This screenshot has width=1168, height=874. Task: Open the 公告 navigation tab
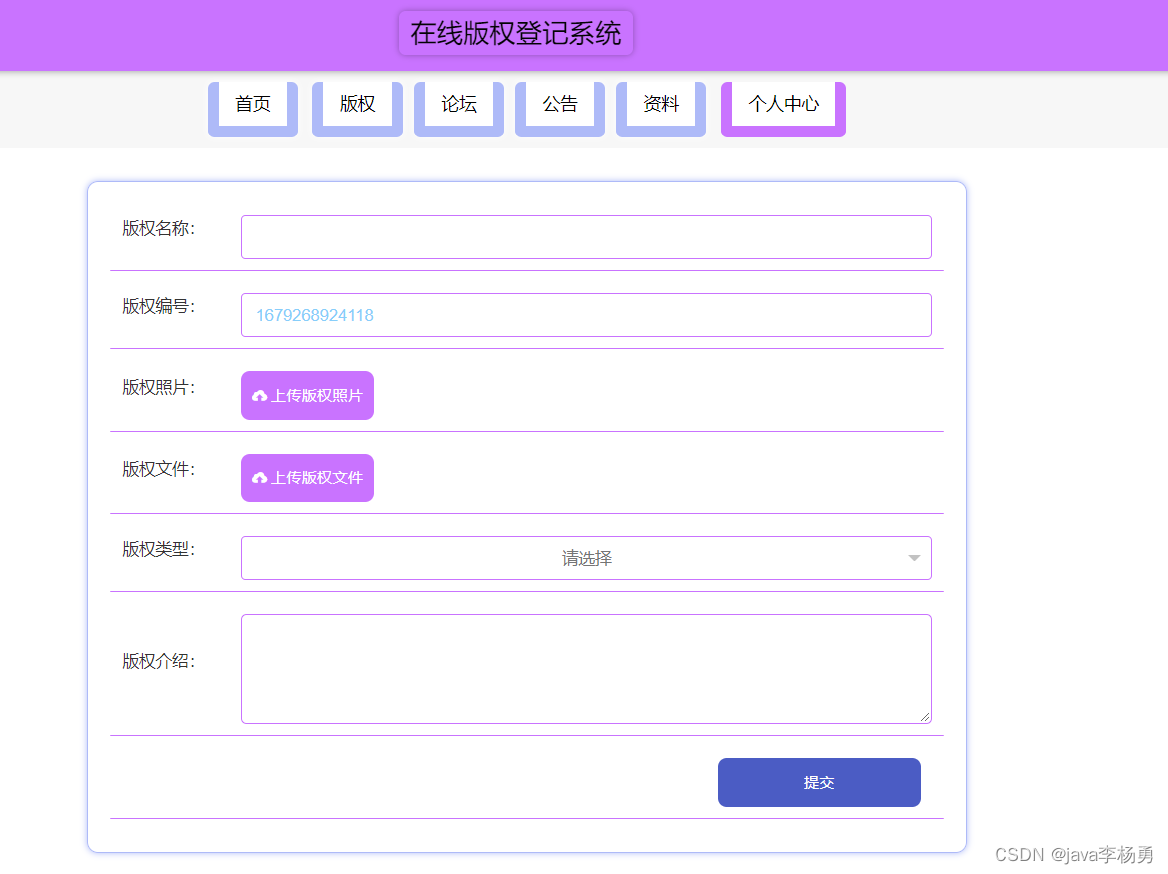(x=560, y=109)
